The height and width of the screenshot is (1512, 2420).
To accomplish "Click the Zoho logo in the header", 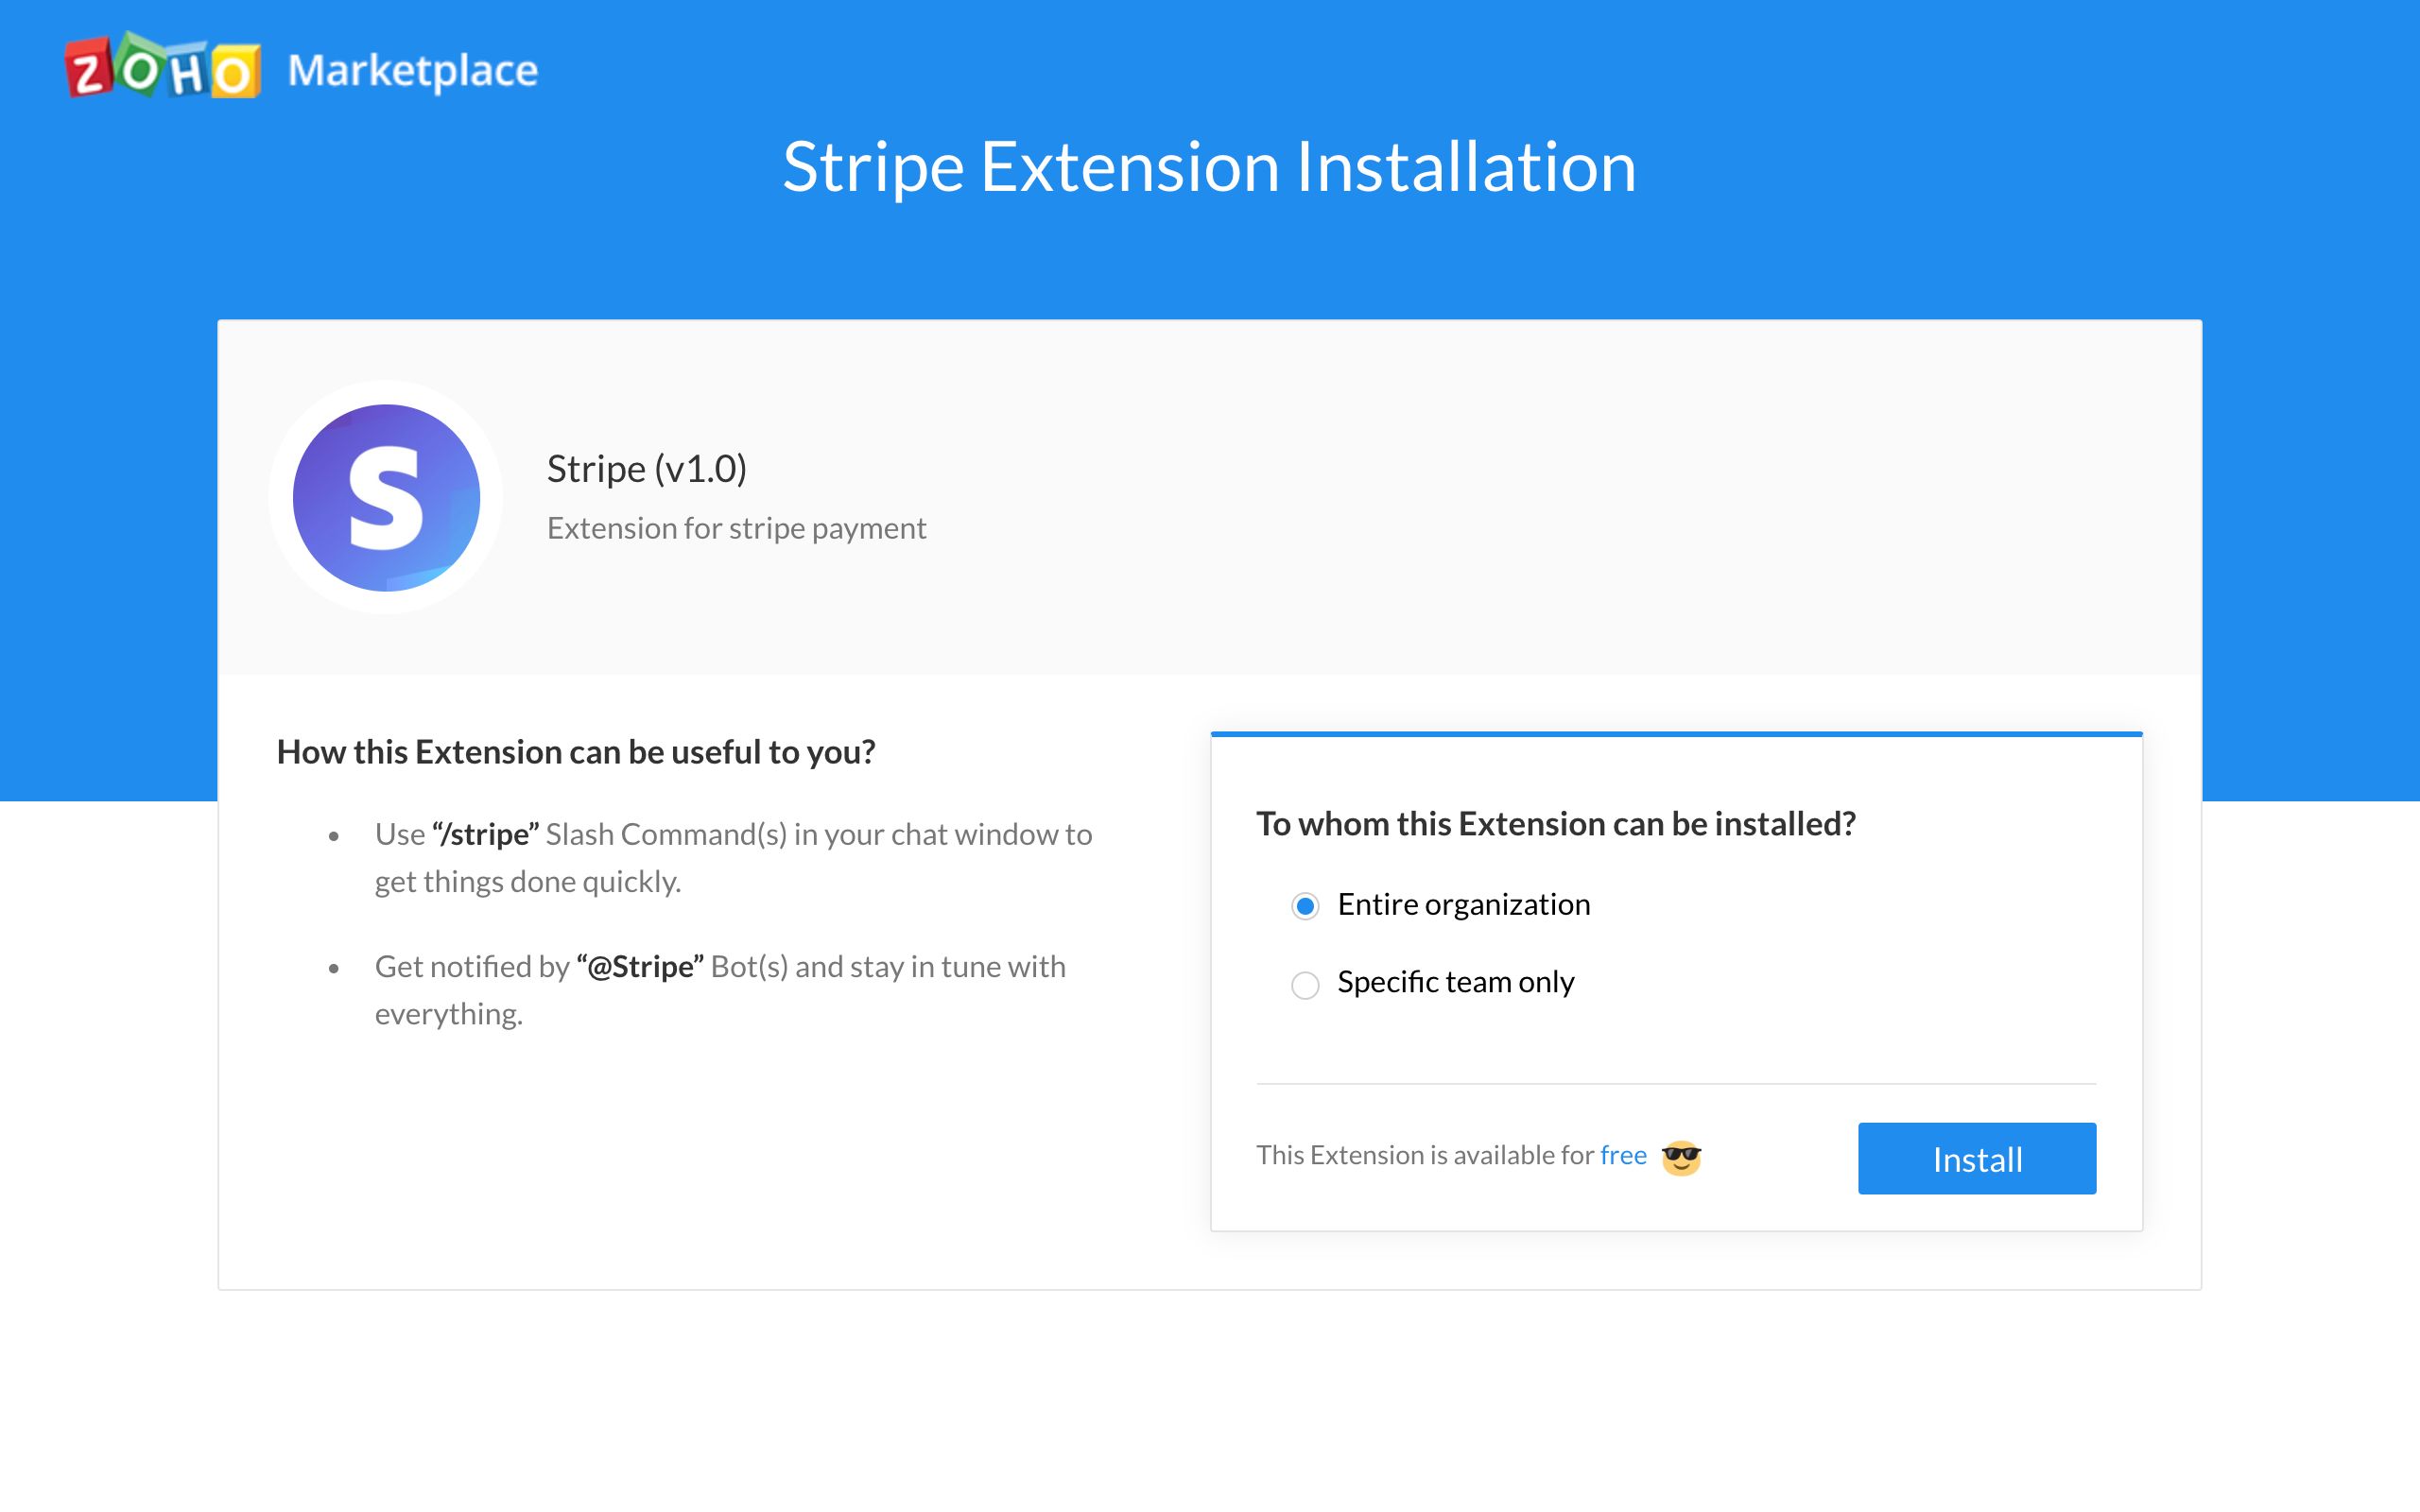I will coord(163,66).
